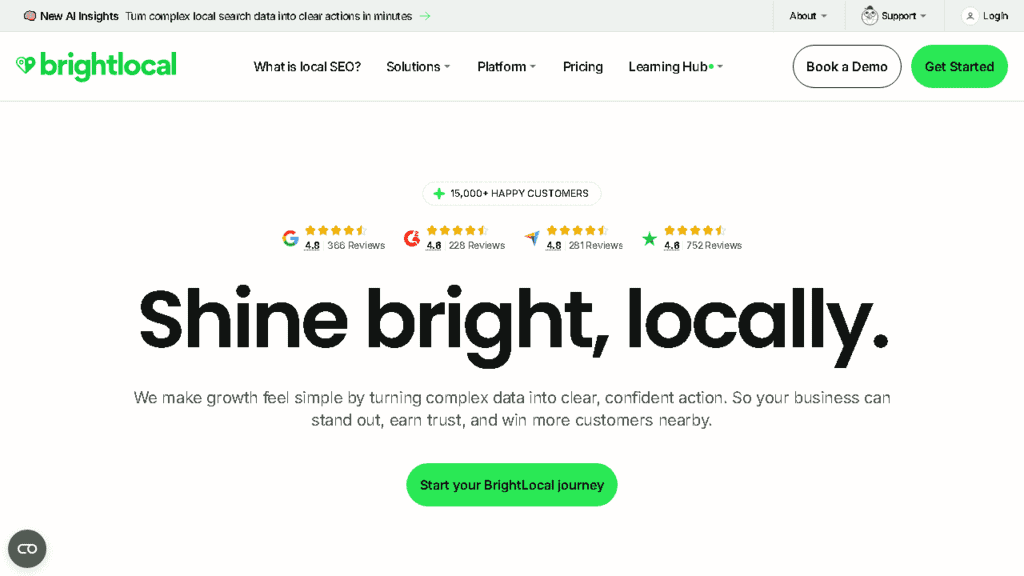Click the 15,000+ Happy Customers badge
1024x576 pixels.
(x=511, y=193)
